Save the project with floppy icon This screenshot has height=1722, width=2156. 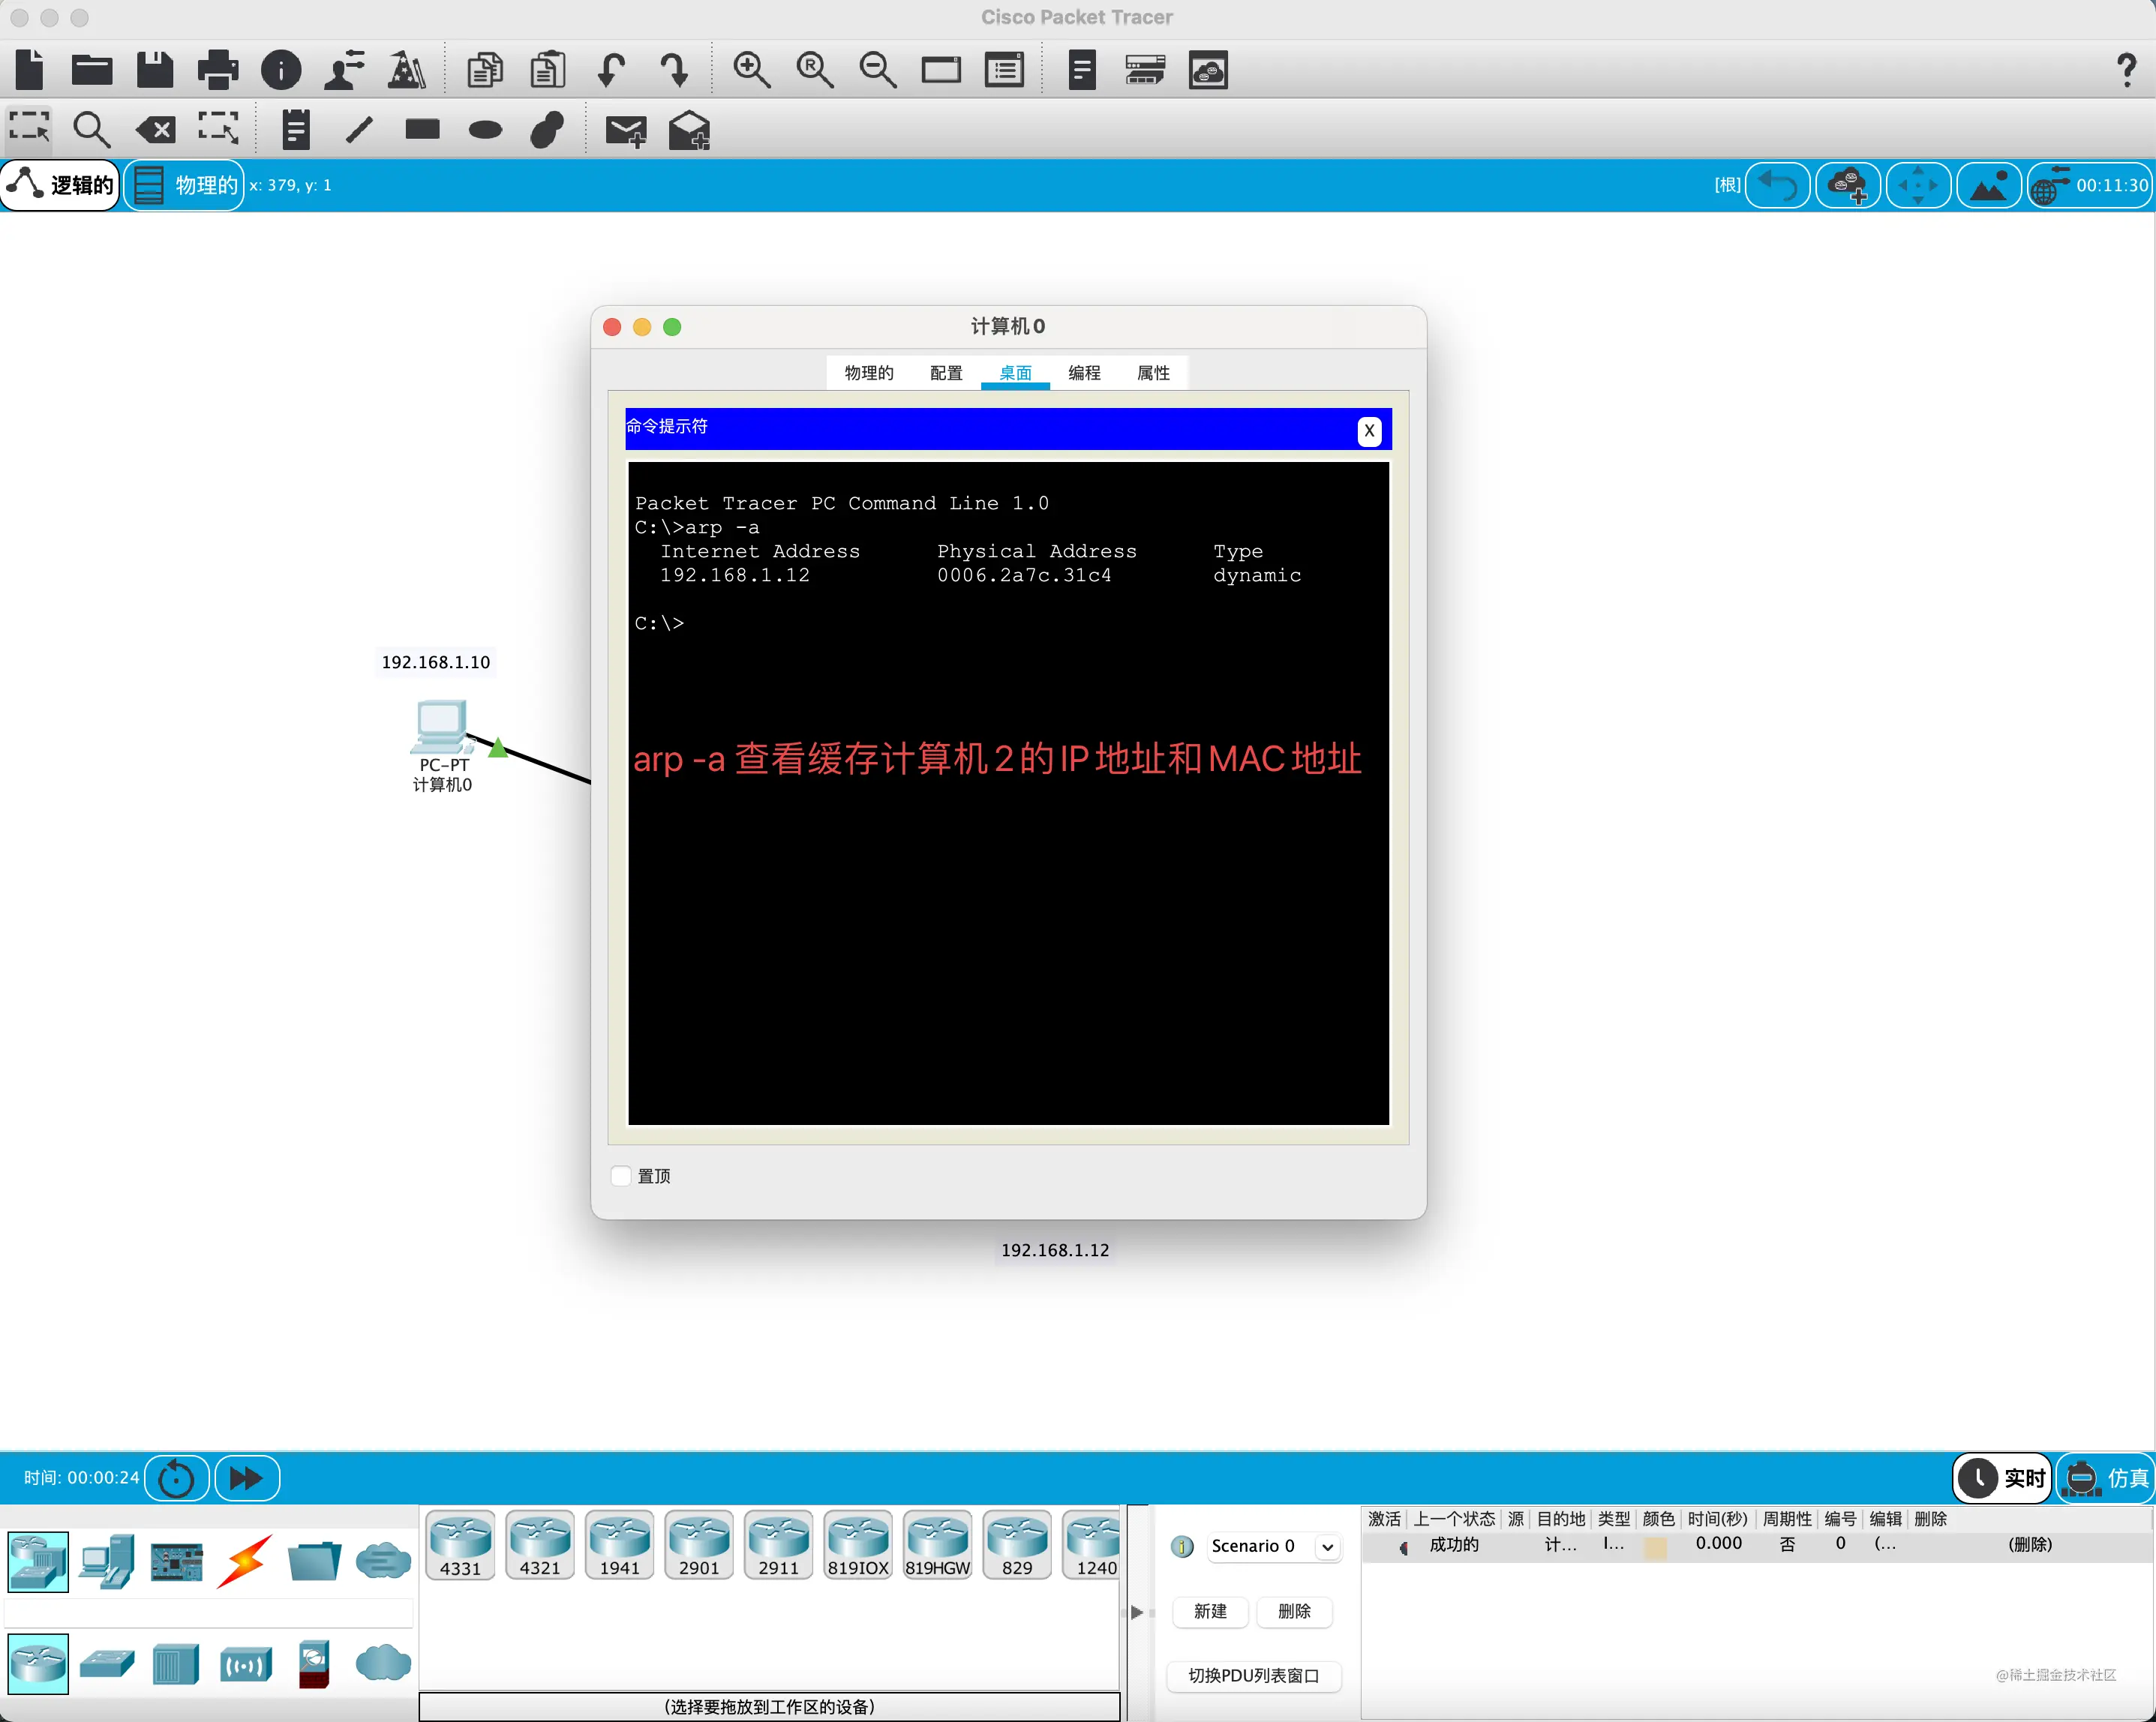155,70
